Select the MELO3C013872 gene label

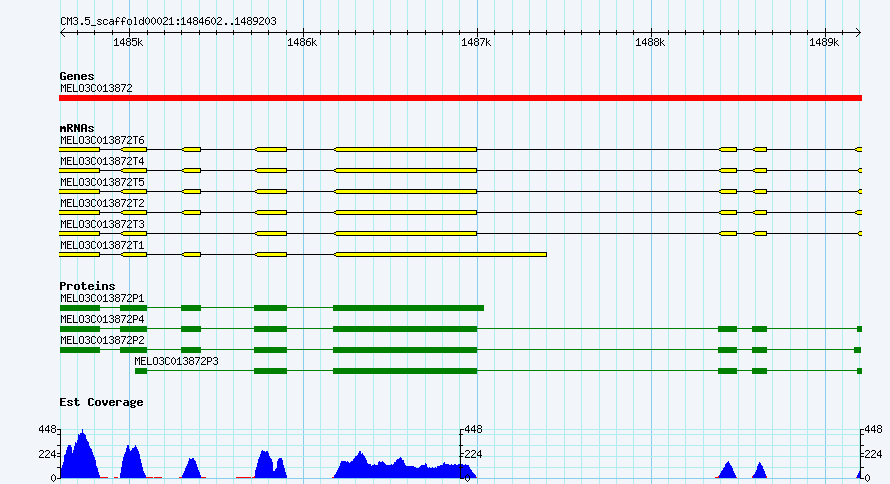[96, 88]
